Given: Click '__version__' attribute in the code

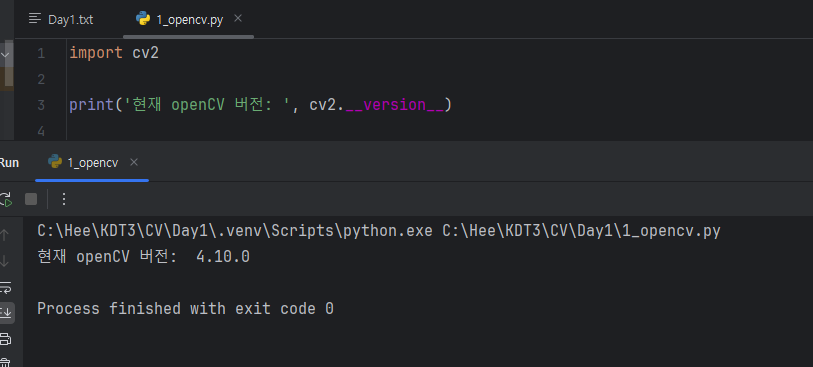Looking at the screenshot, I should [395, 105].
